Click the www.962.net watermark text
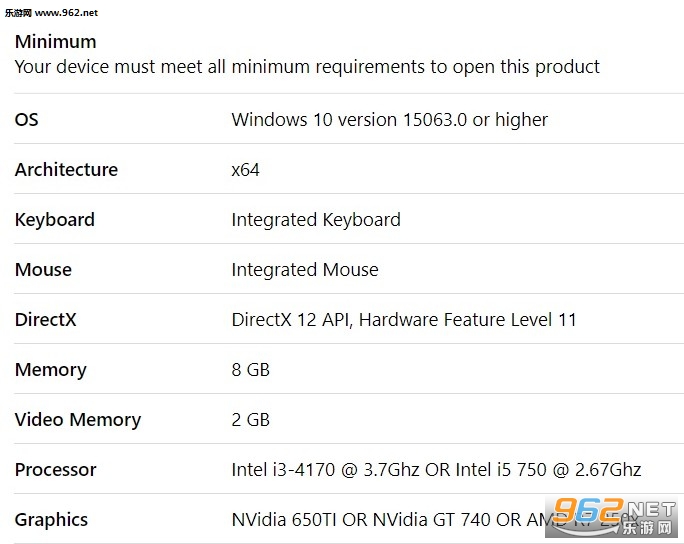This screenshot has width=684, height=544. coord(50,12)
